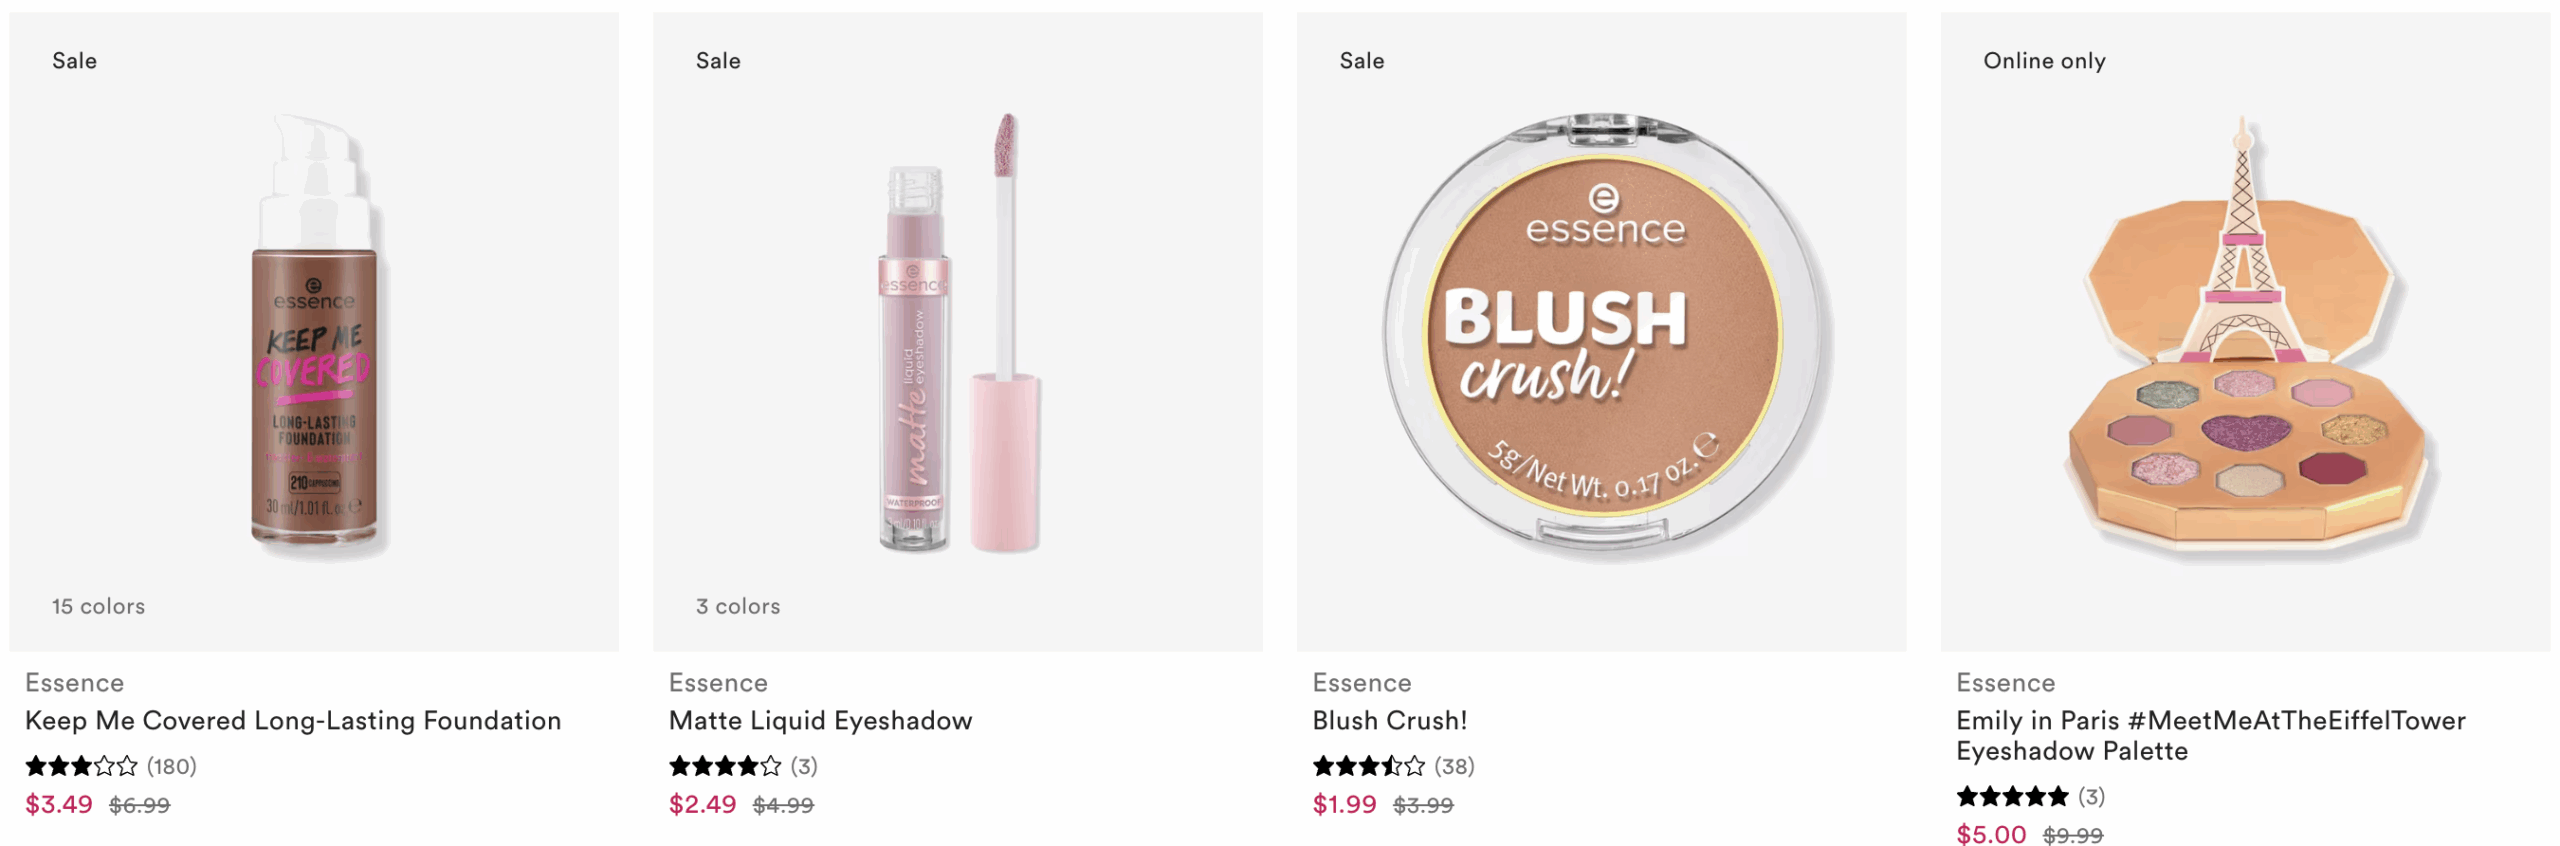Select the 3 colors label on eyeshadow

pos(738,607)
